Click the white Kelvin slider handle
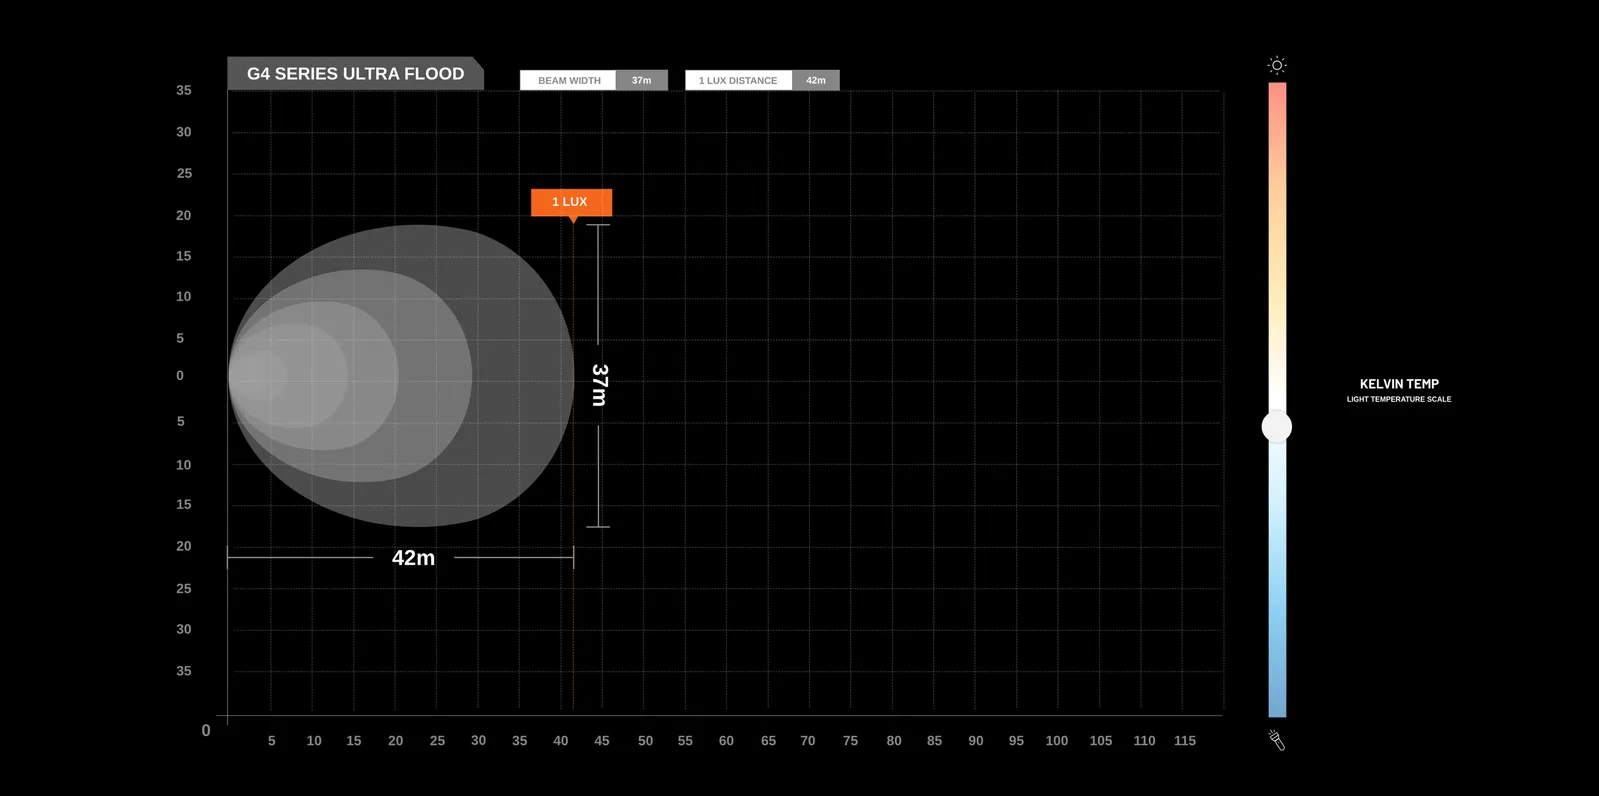Viewport: 1599px width, 796px height. click(1276, 427)
